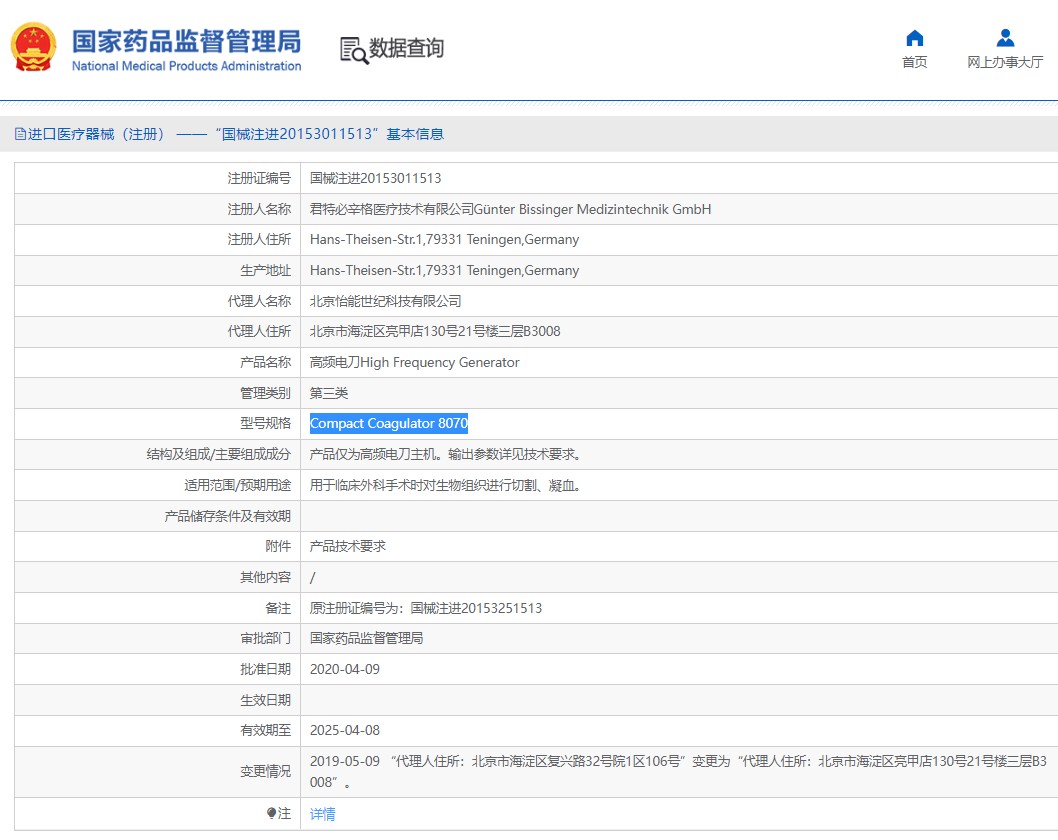This screenshot has height=840, width=1058.
Task: Click the home icon above 首页
Action: [x=914, y=38]
